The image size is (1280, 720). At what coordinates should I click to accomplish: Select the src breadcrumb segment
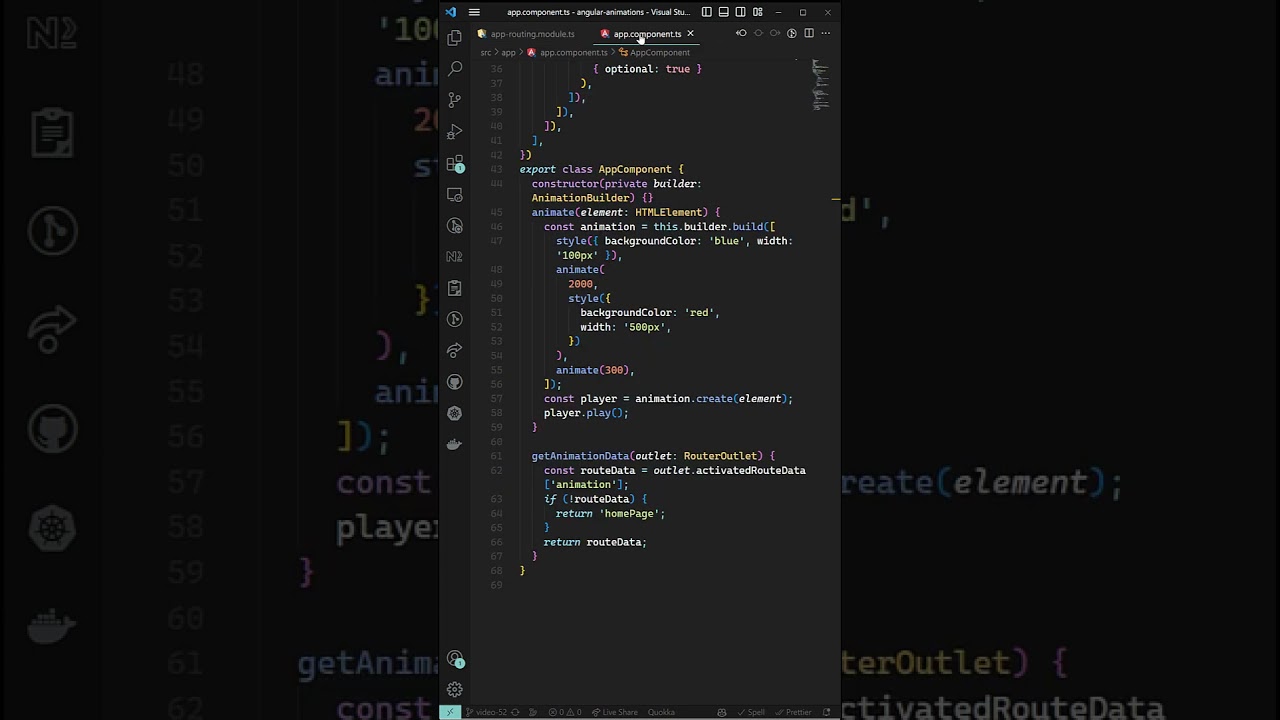[x=486, y=53]
